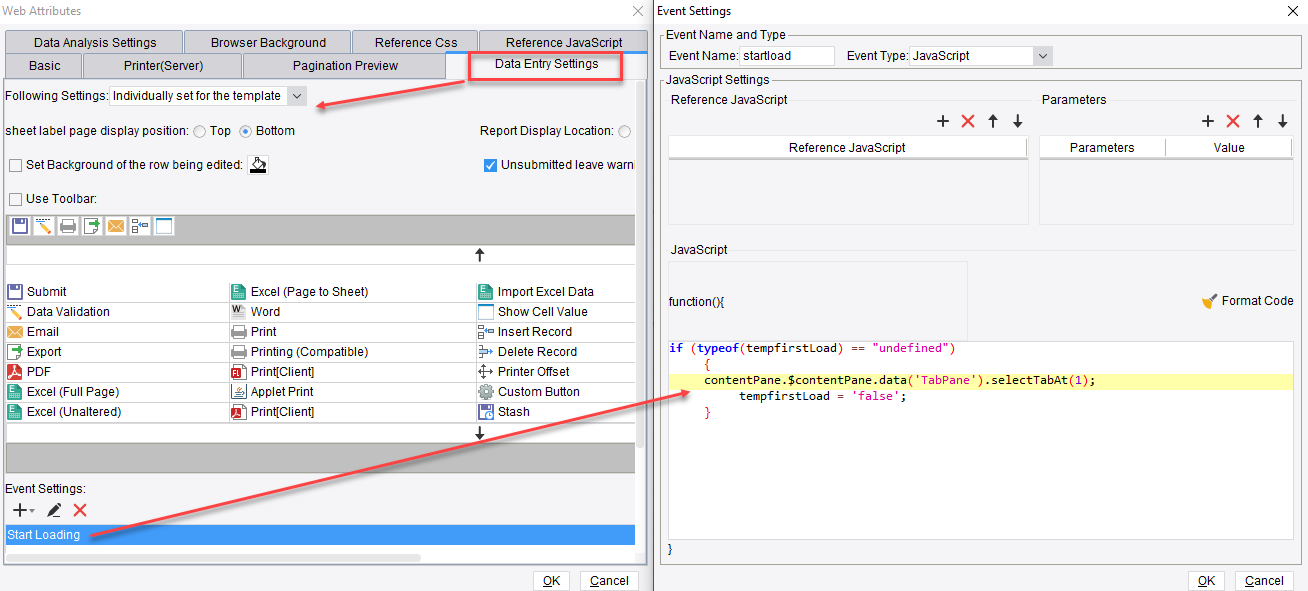Open the Data Analysis Settings tab
1308x591 pixels.
coord(95,42)
